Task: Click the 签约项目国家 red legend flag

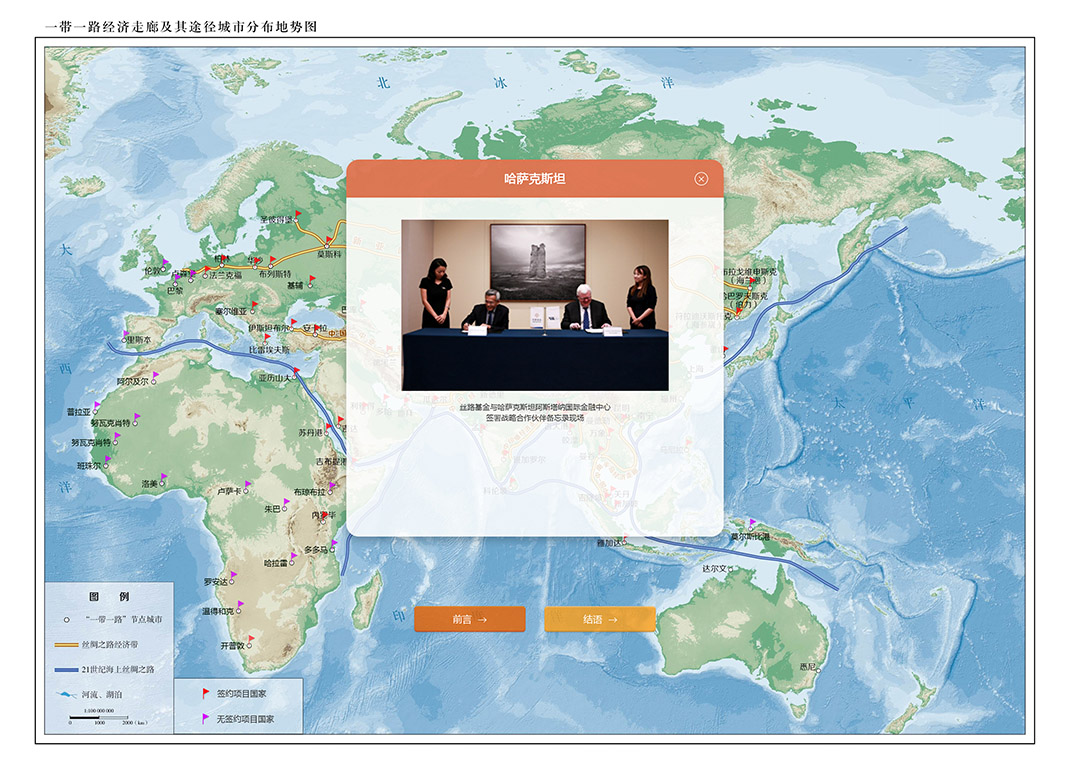Action: pos(206,692)
